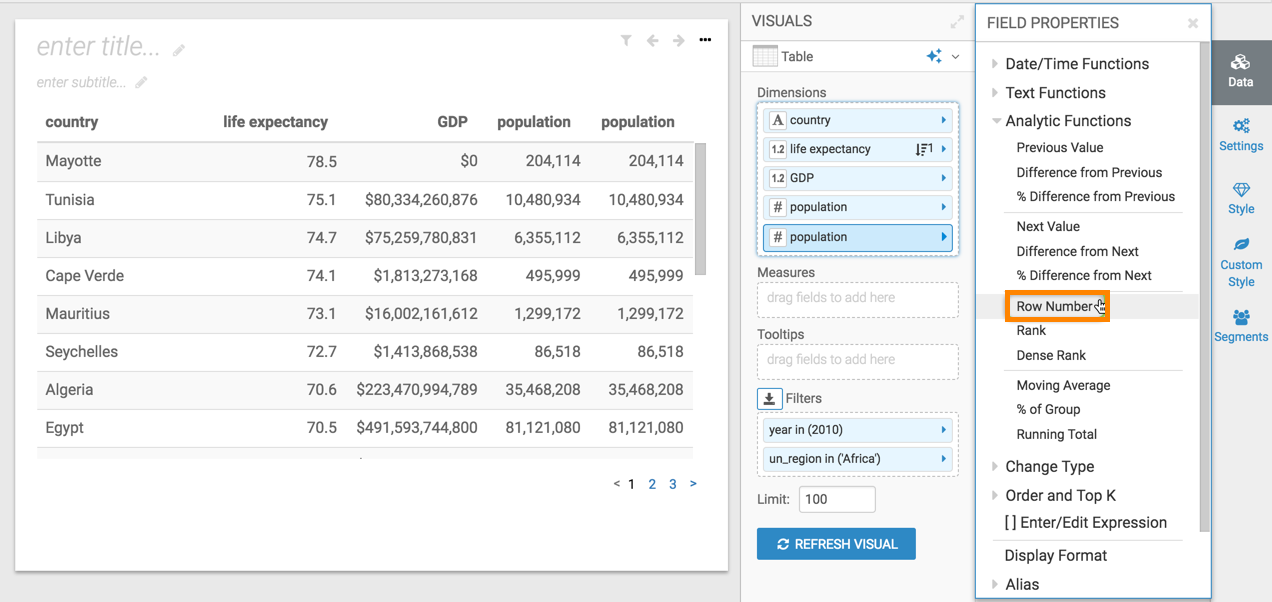Click the Refresh Visual button
Viewport: 1272px width, 602px height.
[x=836, y=544]
